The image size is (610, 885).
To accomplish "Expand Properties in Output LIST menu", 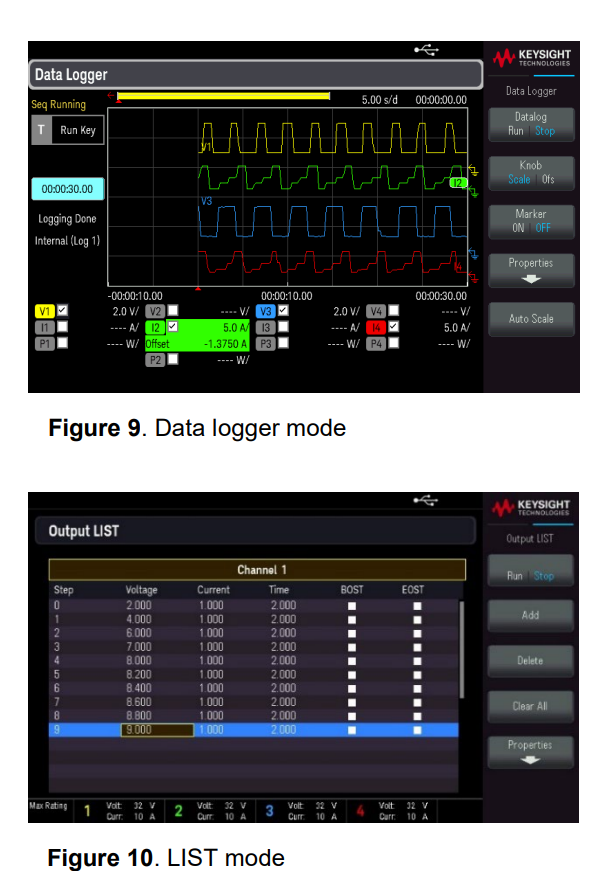I will coord(530,751).
